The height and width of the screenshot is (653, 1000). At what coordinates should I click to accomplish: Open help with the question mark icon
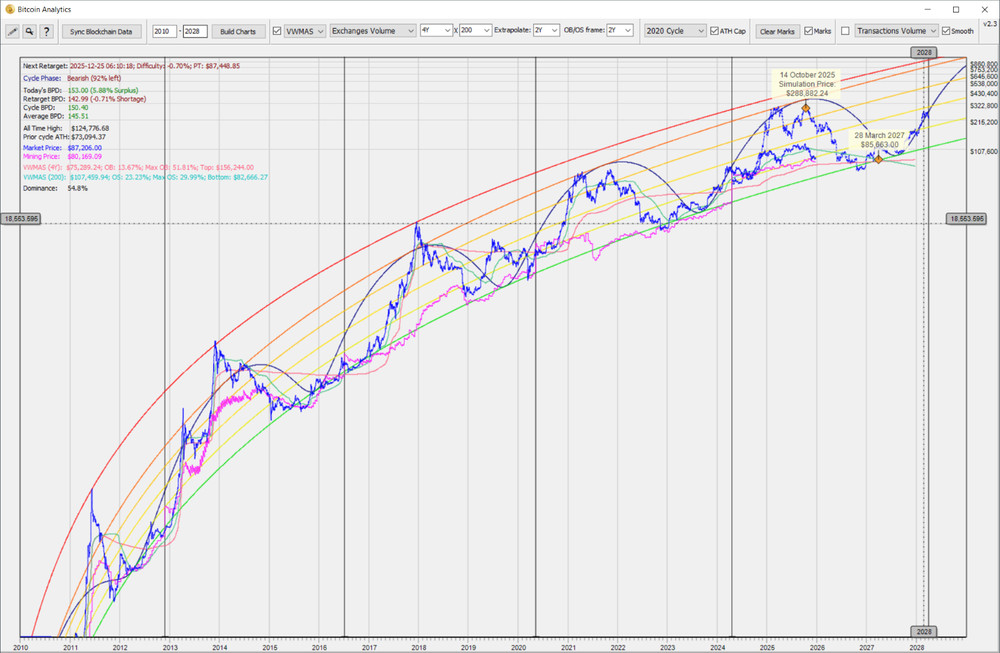coord(46,31)
